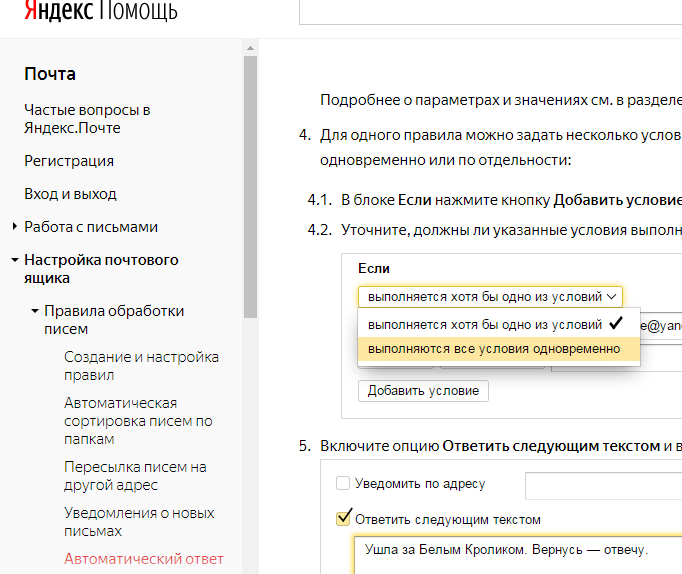
Task: Collapse the Настройка почтового ящика section
Action: tap(15, 260)
